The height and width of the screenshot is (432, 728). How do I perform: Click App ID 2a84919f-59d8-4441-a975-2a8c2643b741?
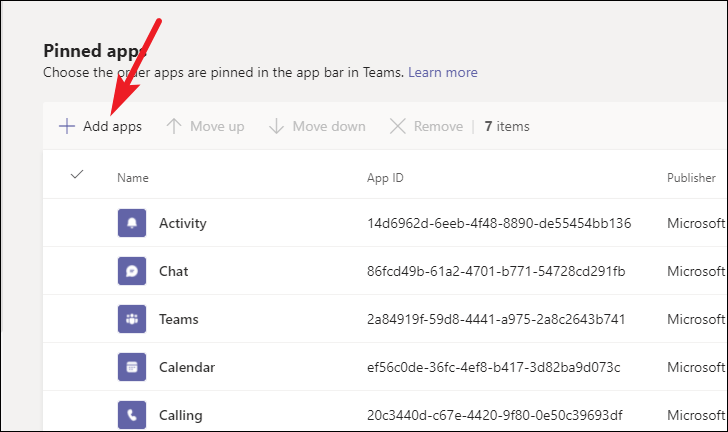pyautogui.click(x=496, y=319)
